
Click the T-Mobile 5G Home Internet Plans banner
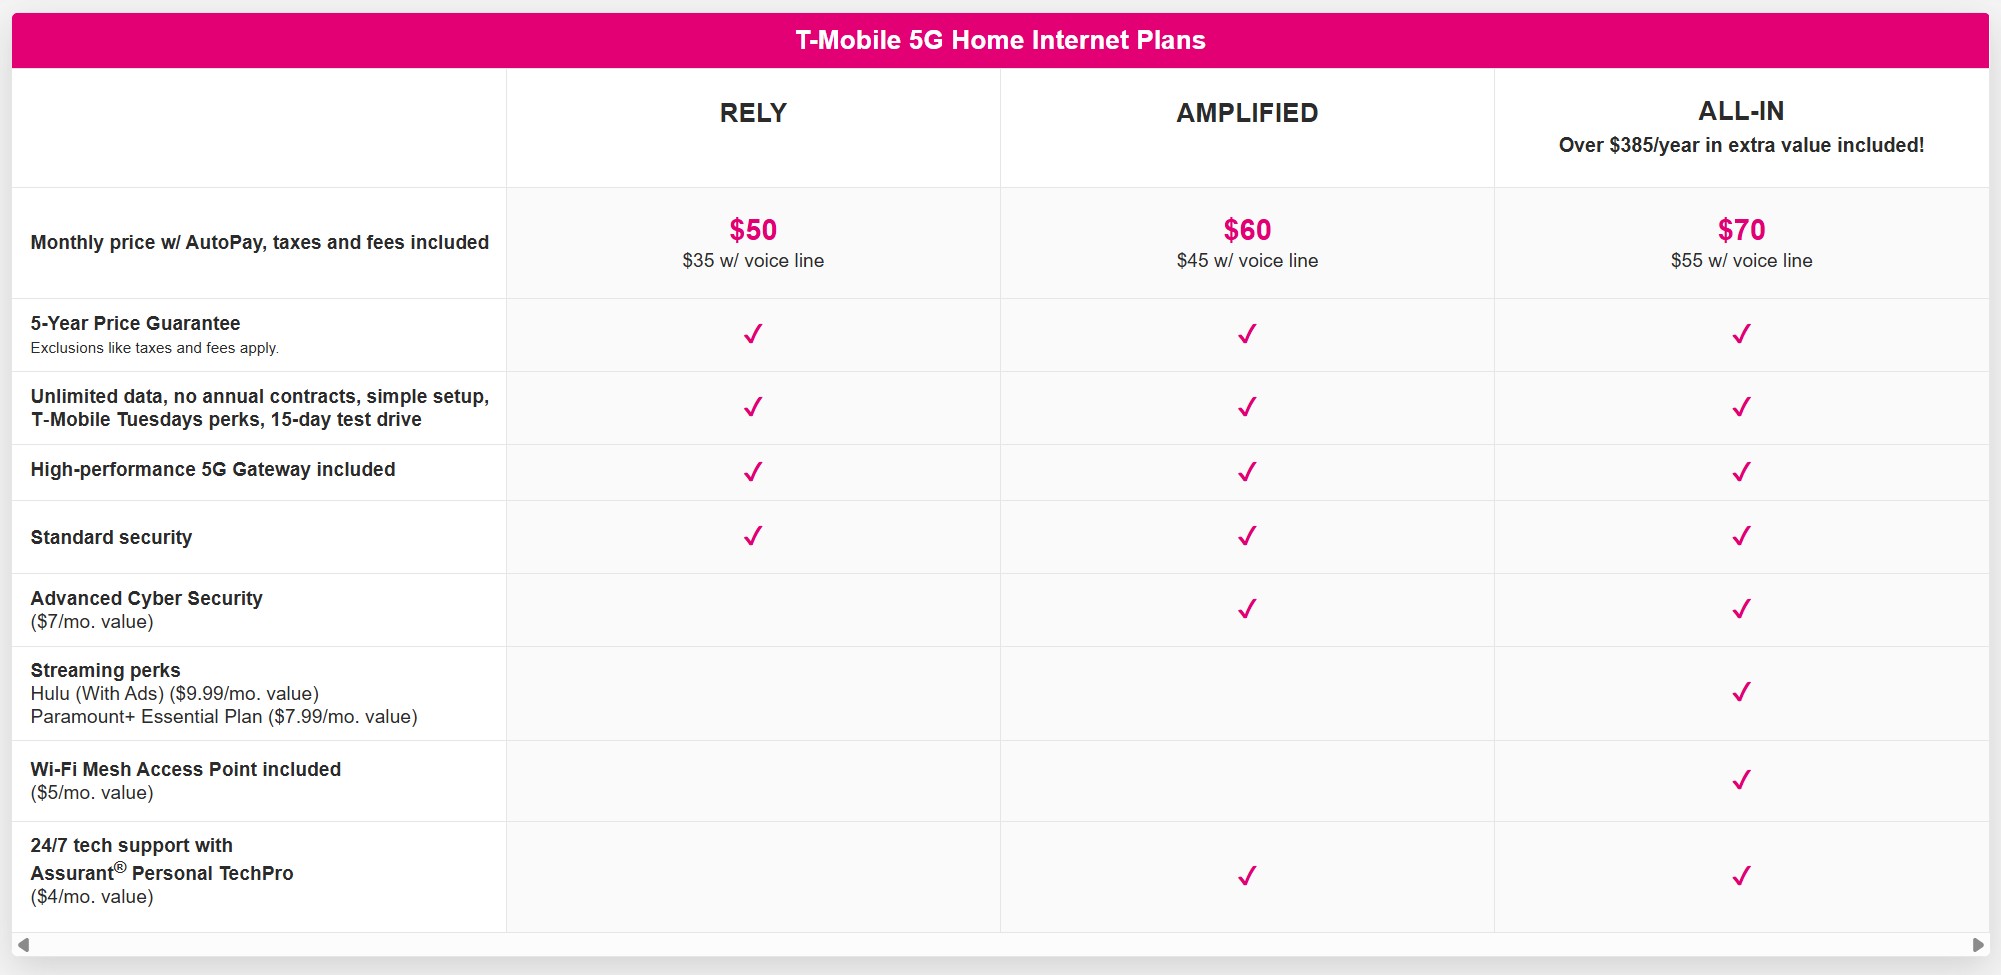tap(1000, 40)
